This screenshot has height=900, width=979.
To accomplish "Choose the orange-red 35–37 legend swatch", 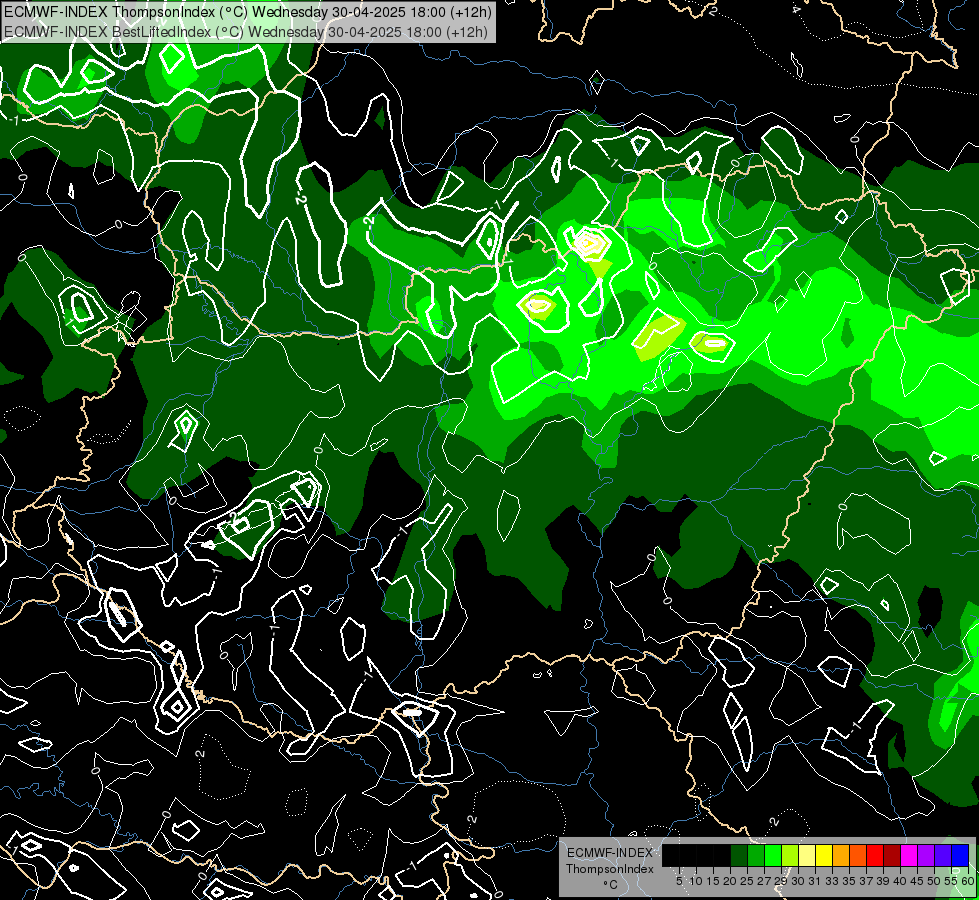I will point(858,855).
